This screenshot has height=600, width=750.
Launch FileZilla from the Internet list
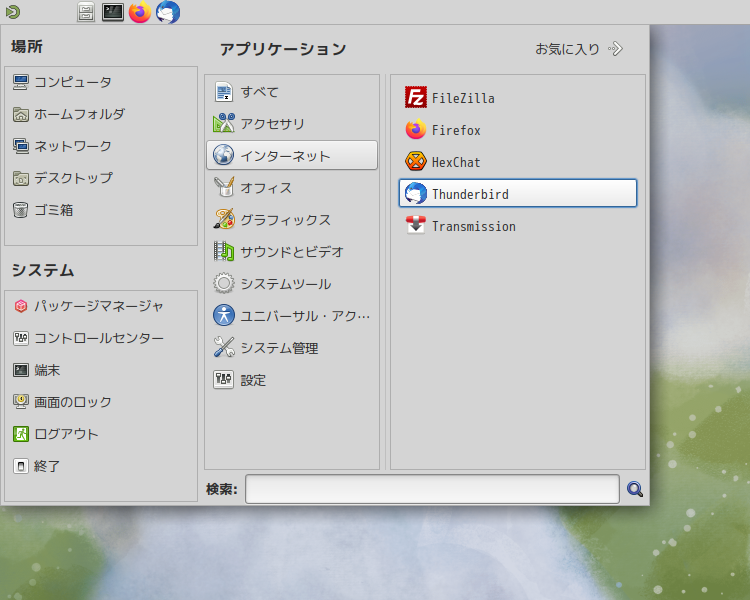coord(518,98)
